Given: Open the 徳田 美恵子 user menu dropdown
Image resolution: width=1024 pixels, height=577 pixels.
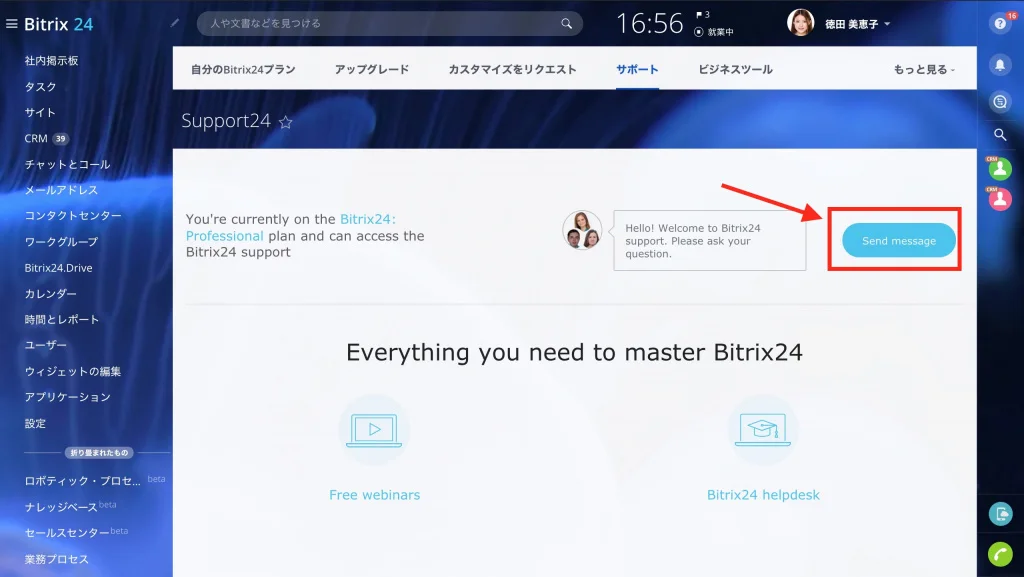Looking at the screenshot, I should tap(857, 24).
